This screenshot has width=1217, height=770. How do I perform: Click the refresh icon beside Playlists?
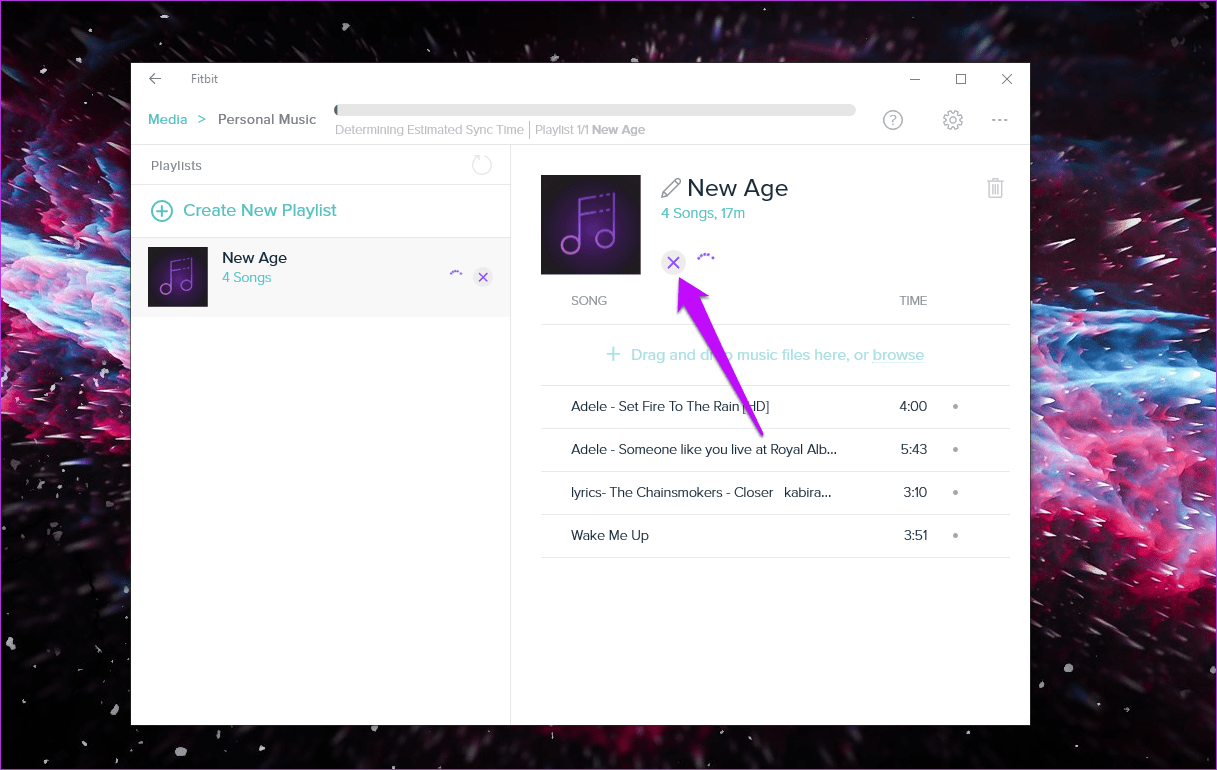click(x=482, y=165)
